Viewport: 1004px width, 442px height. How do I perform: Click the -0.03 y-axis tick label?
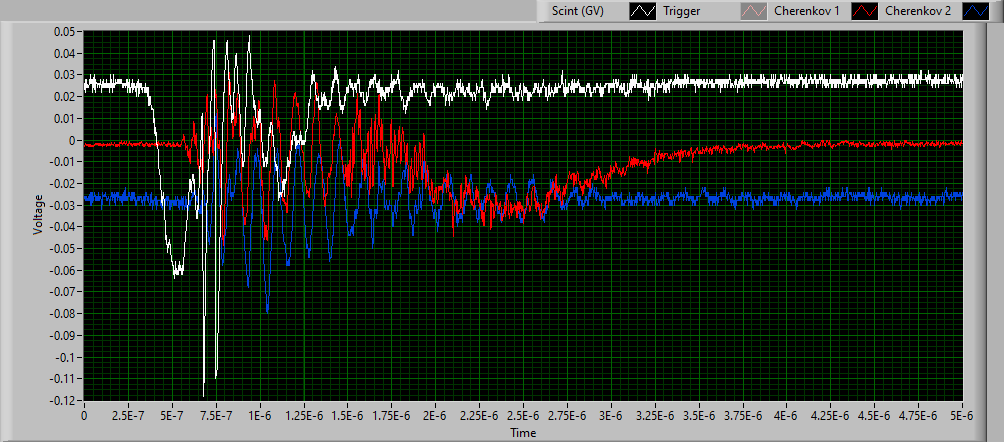coord(65,205)
